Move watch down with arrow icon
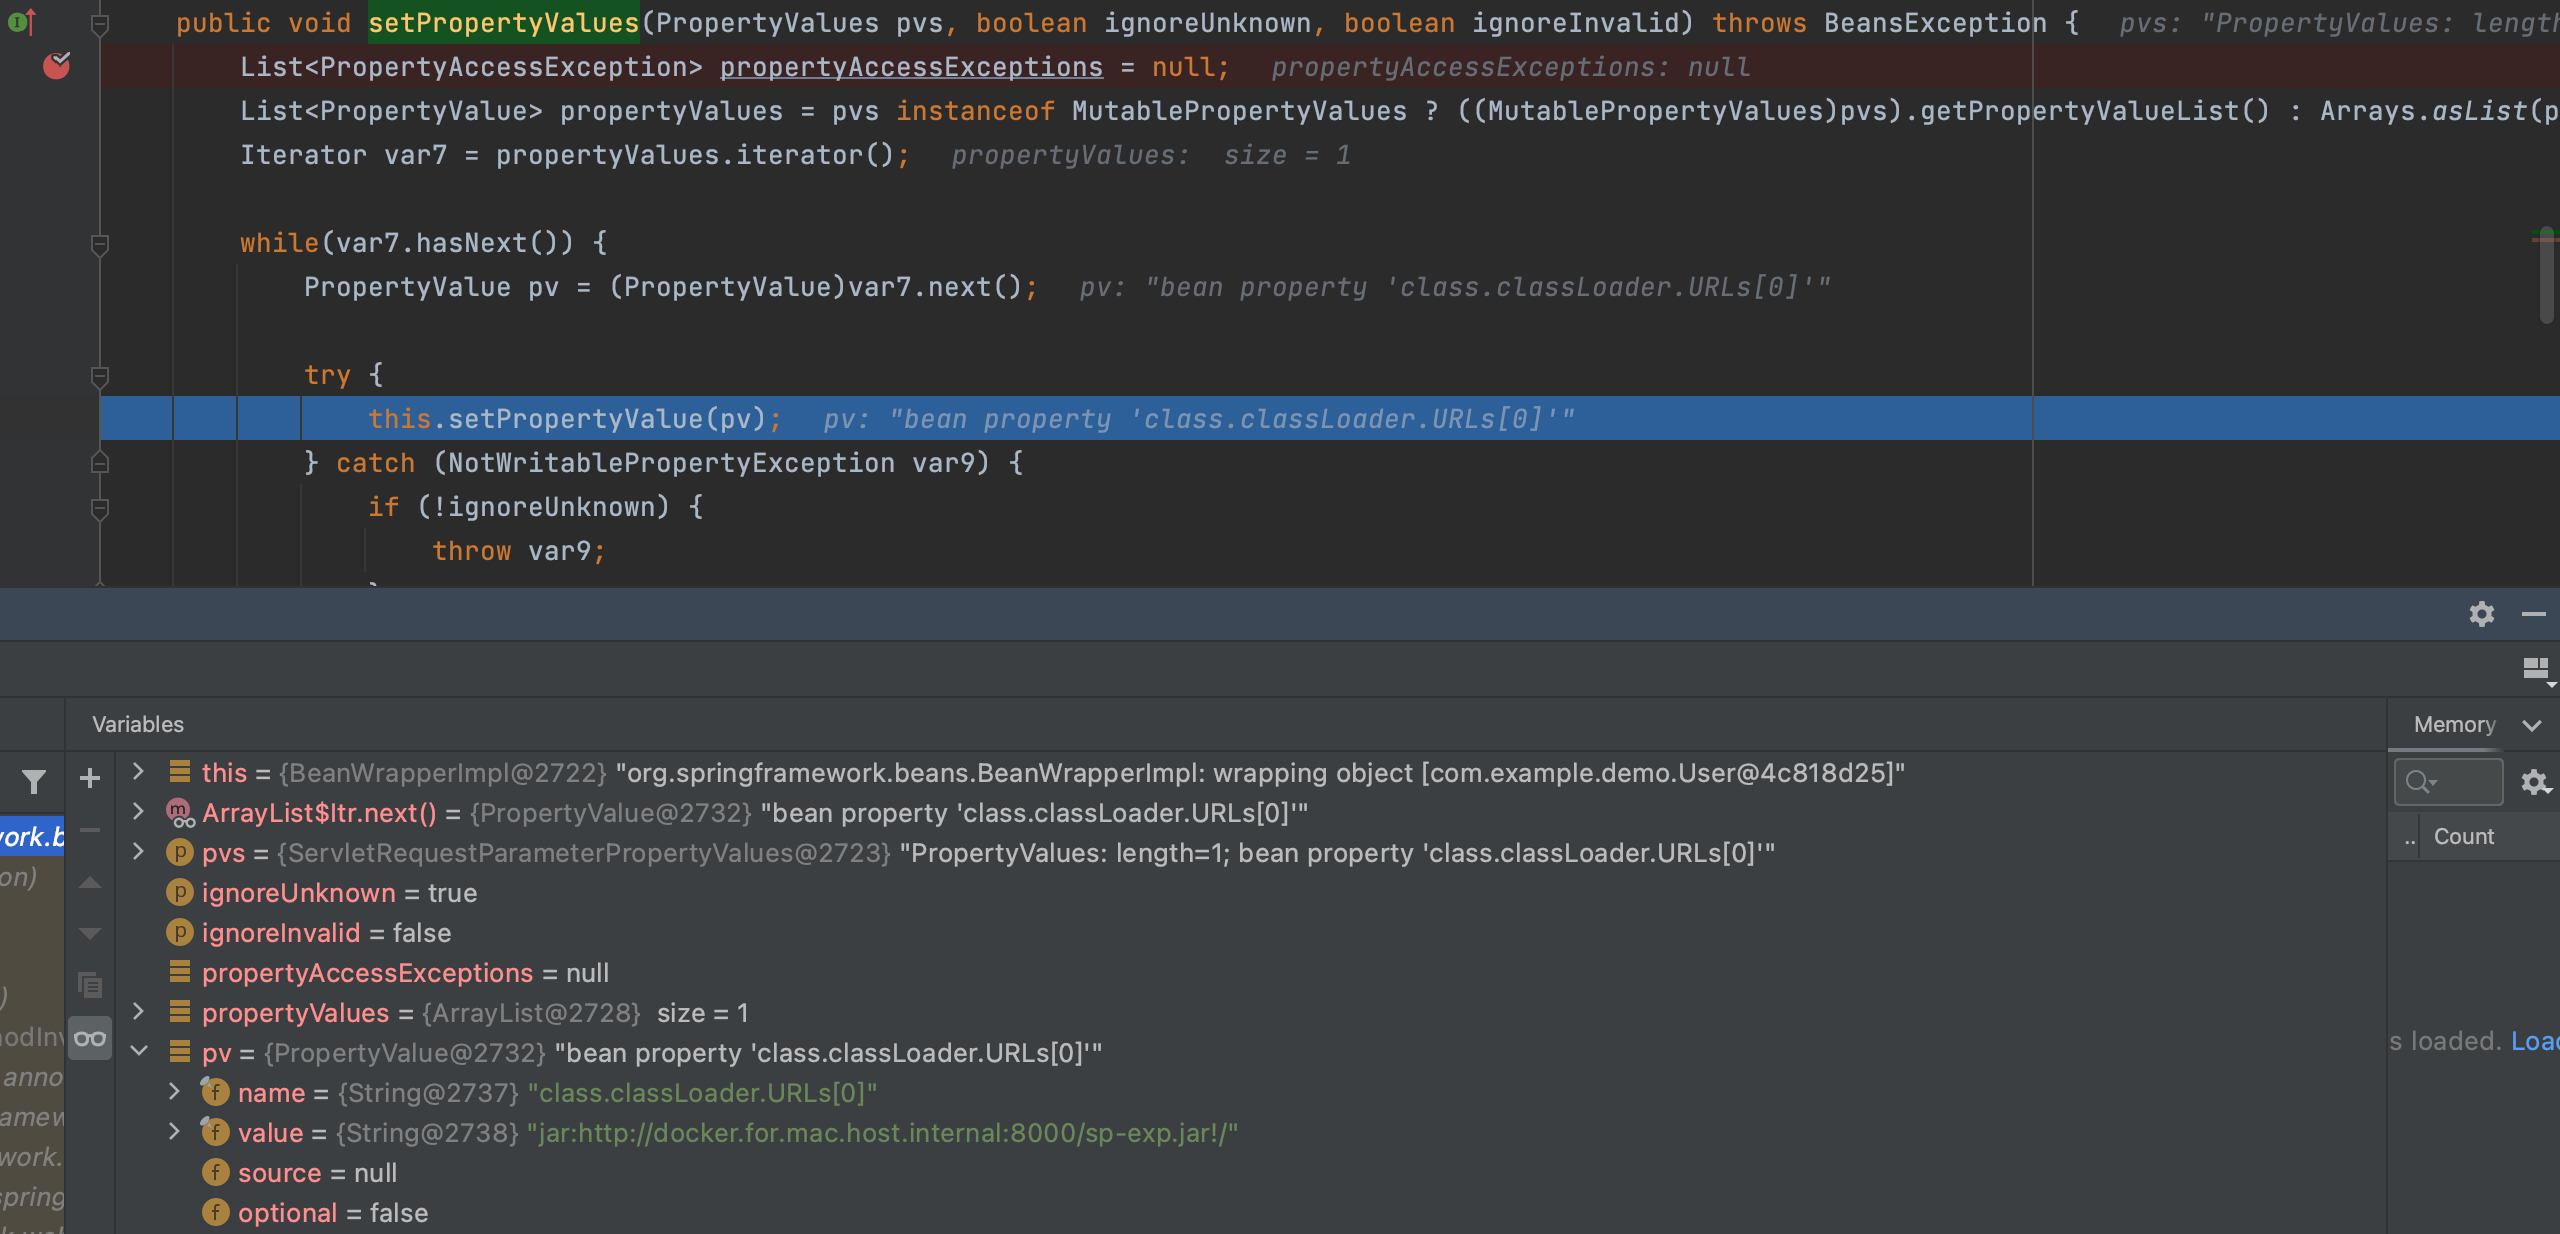The image size is (2560, 1234). tap(90, 933)
